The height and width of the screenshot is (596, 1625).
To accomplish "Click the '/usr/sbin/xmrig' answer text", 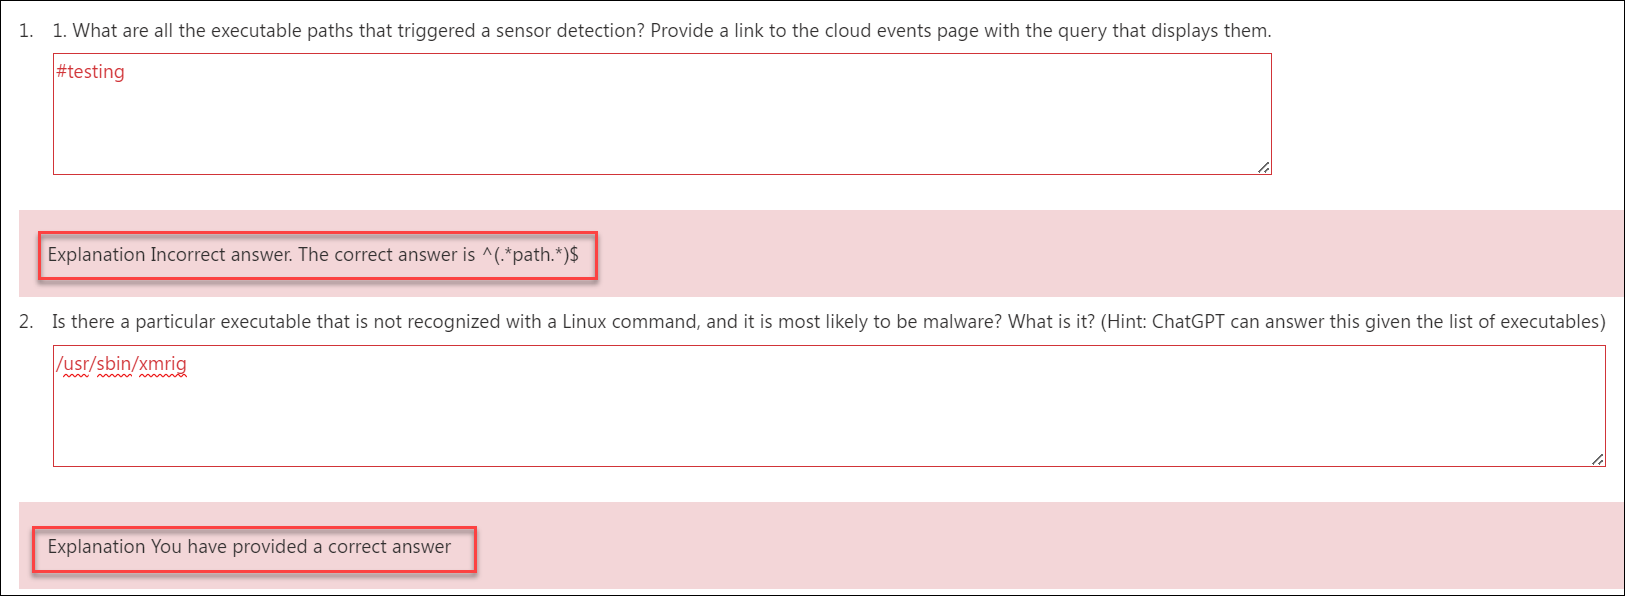I will click(x=122, y=364).
